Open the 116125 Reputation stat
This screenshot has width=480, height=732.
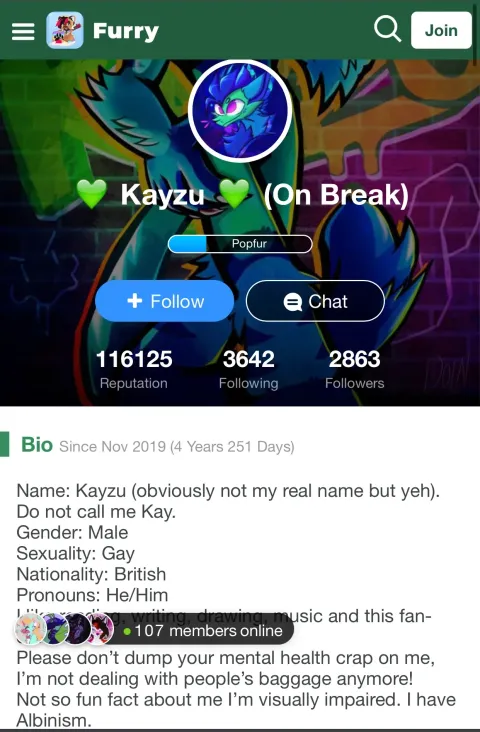point(134,369)
